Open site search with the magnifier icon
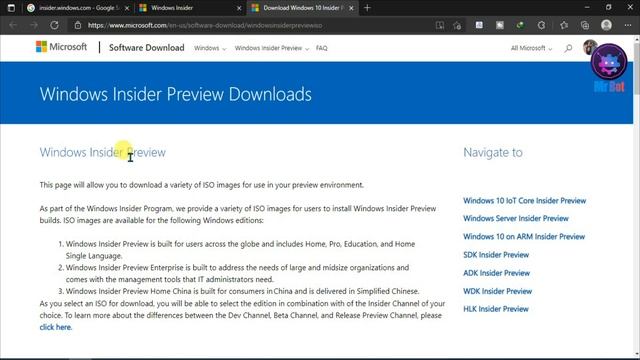This screenshot has width=640, height=360. tap(568, 48)
